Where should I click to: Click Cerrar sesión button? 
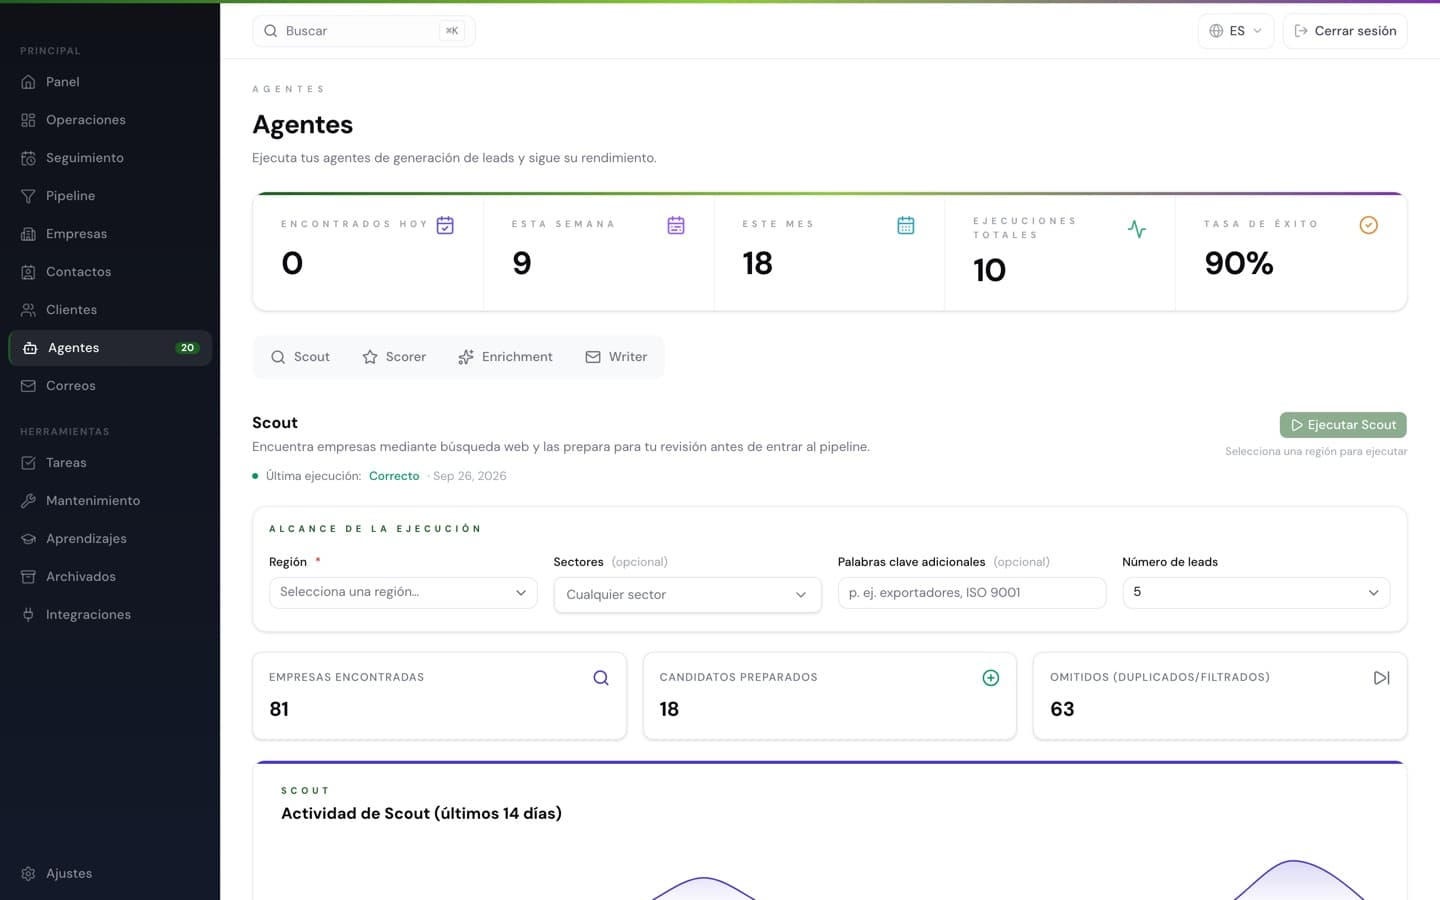point(1345,31)
